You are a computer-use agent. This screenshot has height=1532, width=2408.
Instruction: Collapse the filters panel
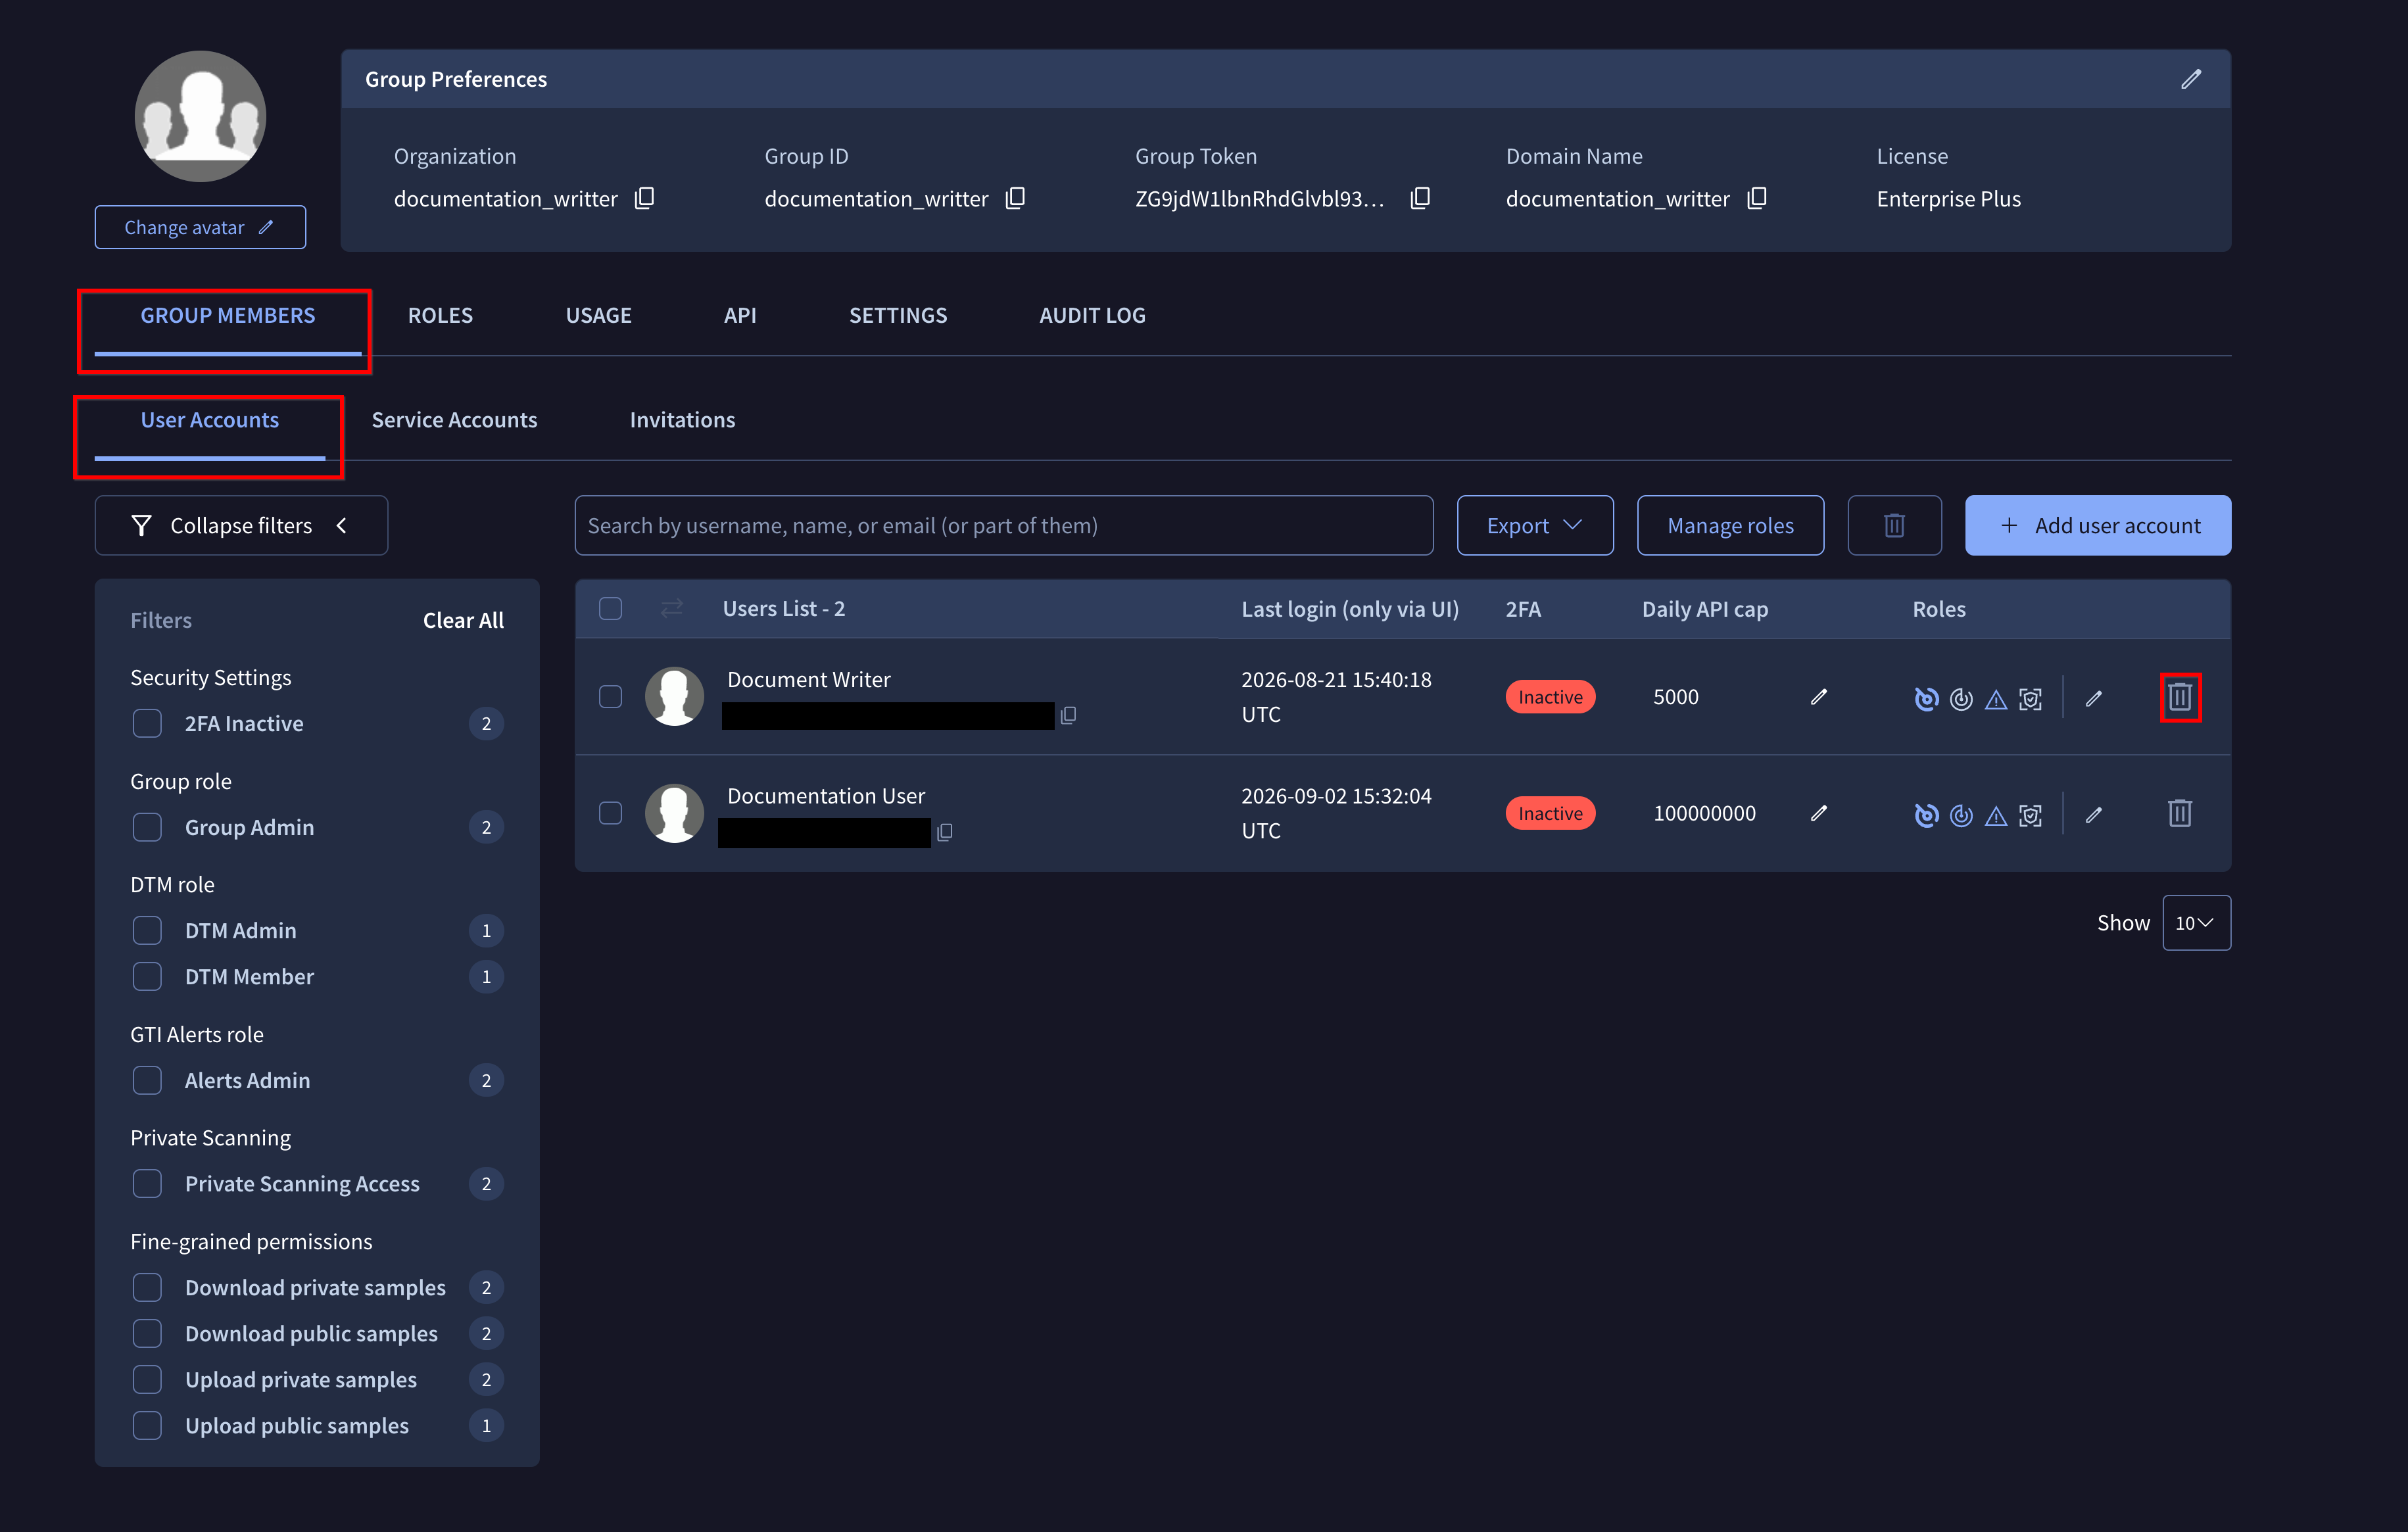click(241, 525)
